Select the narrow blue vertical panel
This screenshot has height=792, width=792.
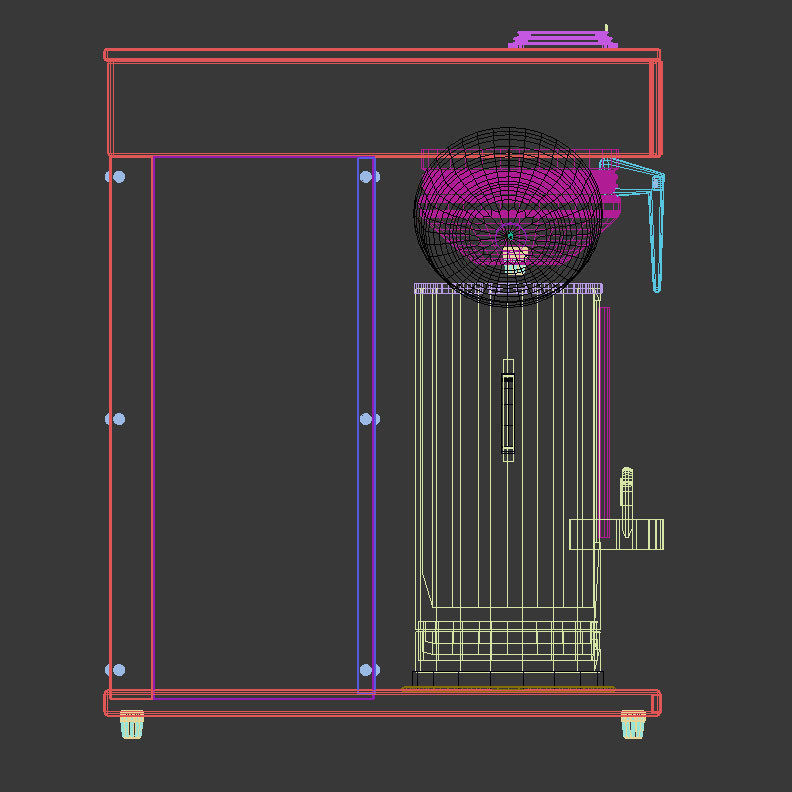366,425
